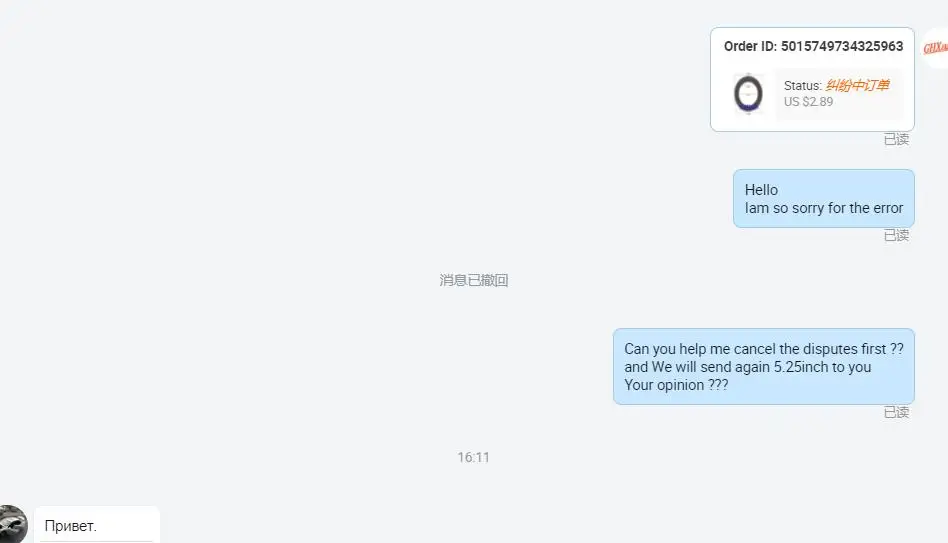Screen dimensions: 948x543
Task: Select the 消息已撤回 recalled-message notice
Action: [473, 281]
